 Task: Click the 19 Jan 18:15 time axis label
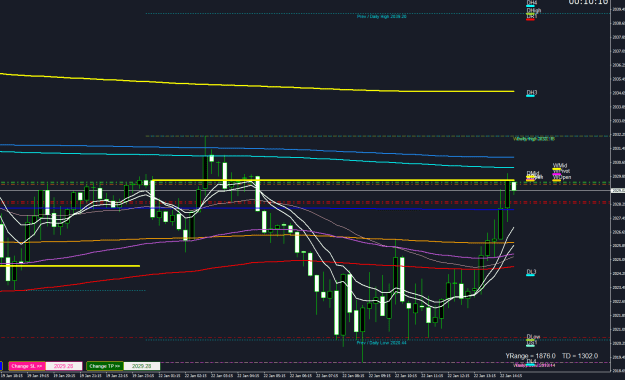(12, 376)
